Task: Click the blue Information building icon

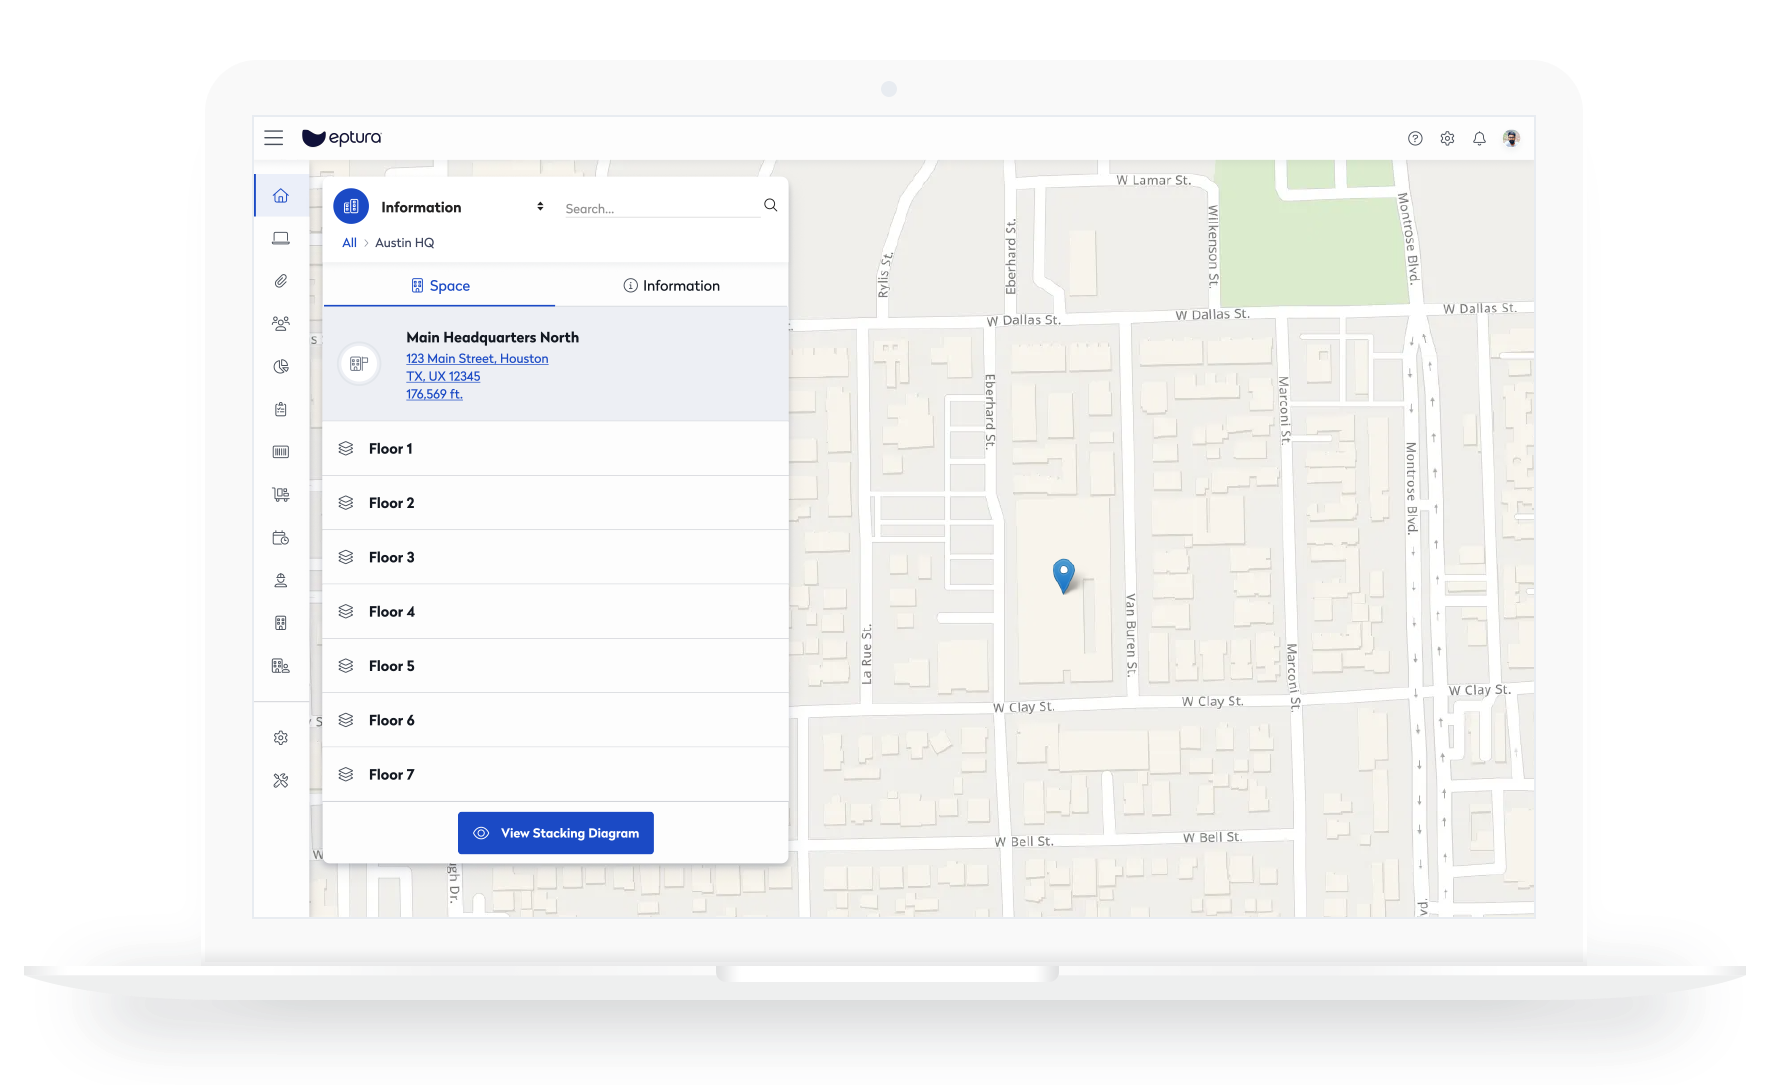Action: (351, 207)
